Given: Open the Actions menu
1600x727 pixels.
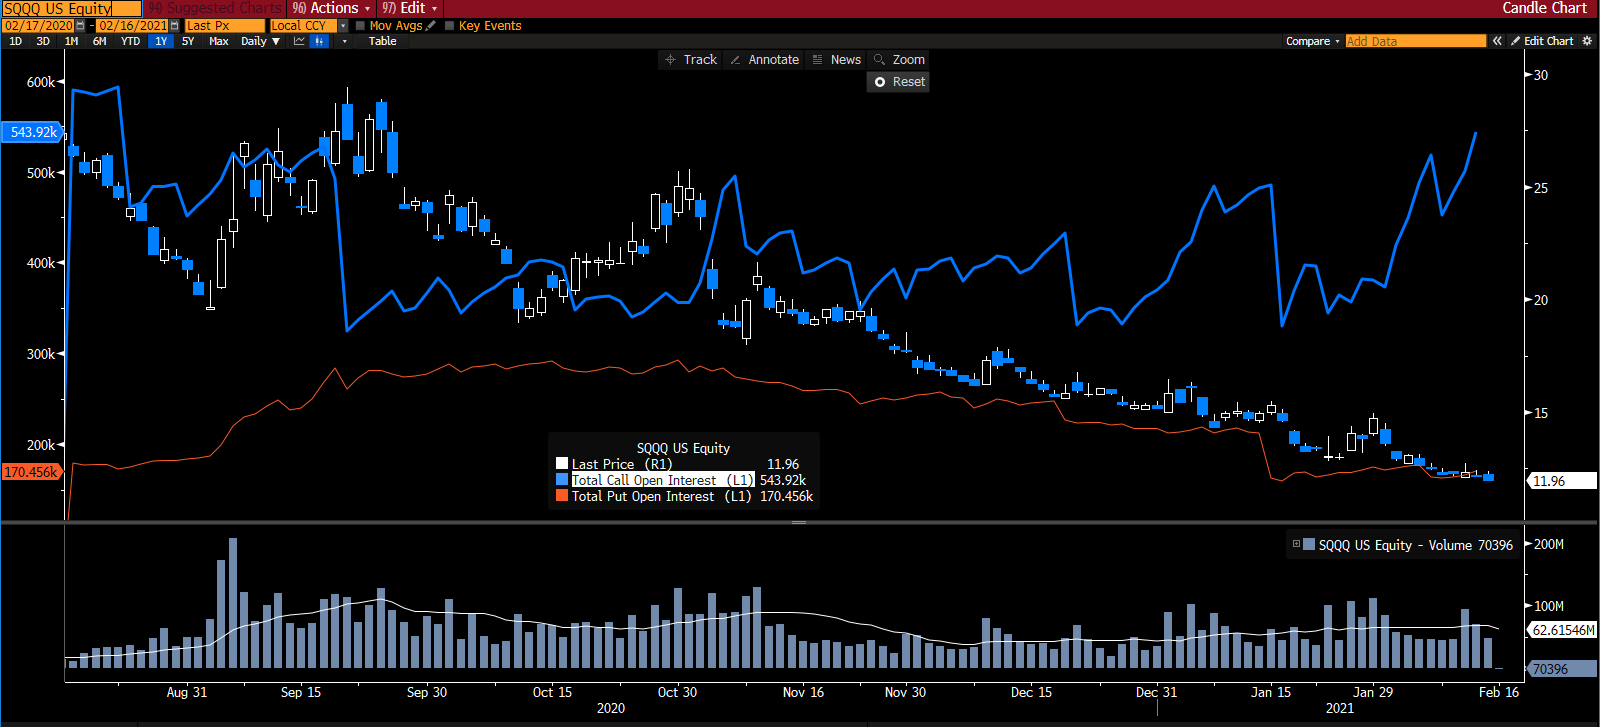Looking at the screenshot, I should click(x=331, y=8).
